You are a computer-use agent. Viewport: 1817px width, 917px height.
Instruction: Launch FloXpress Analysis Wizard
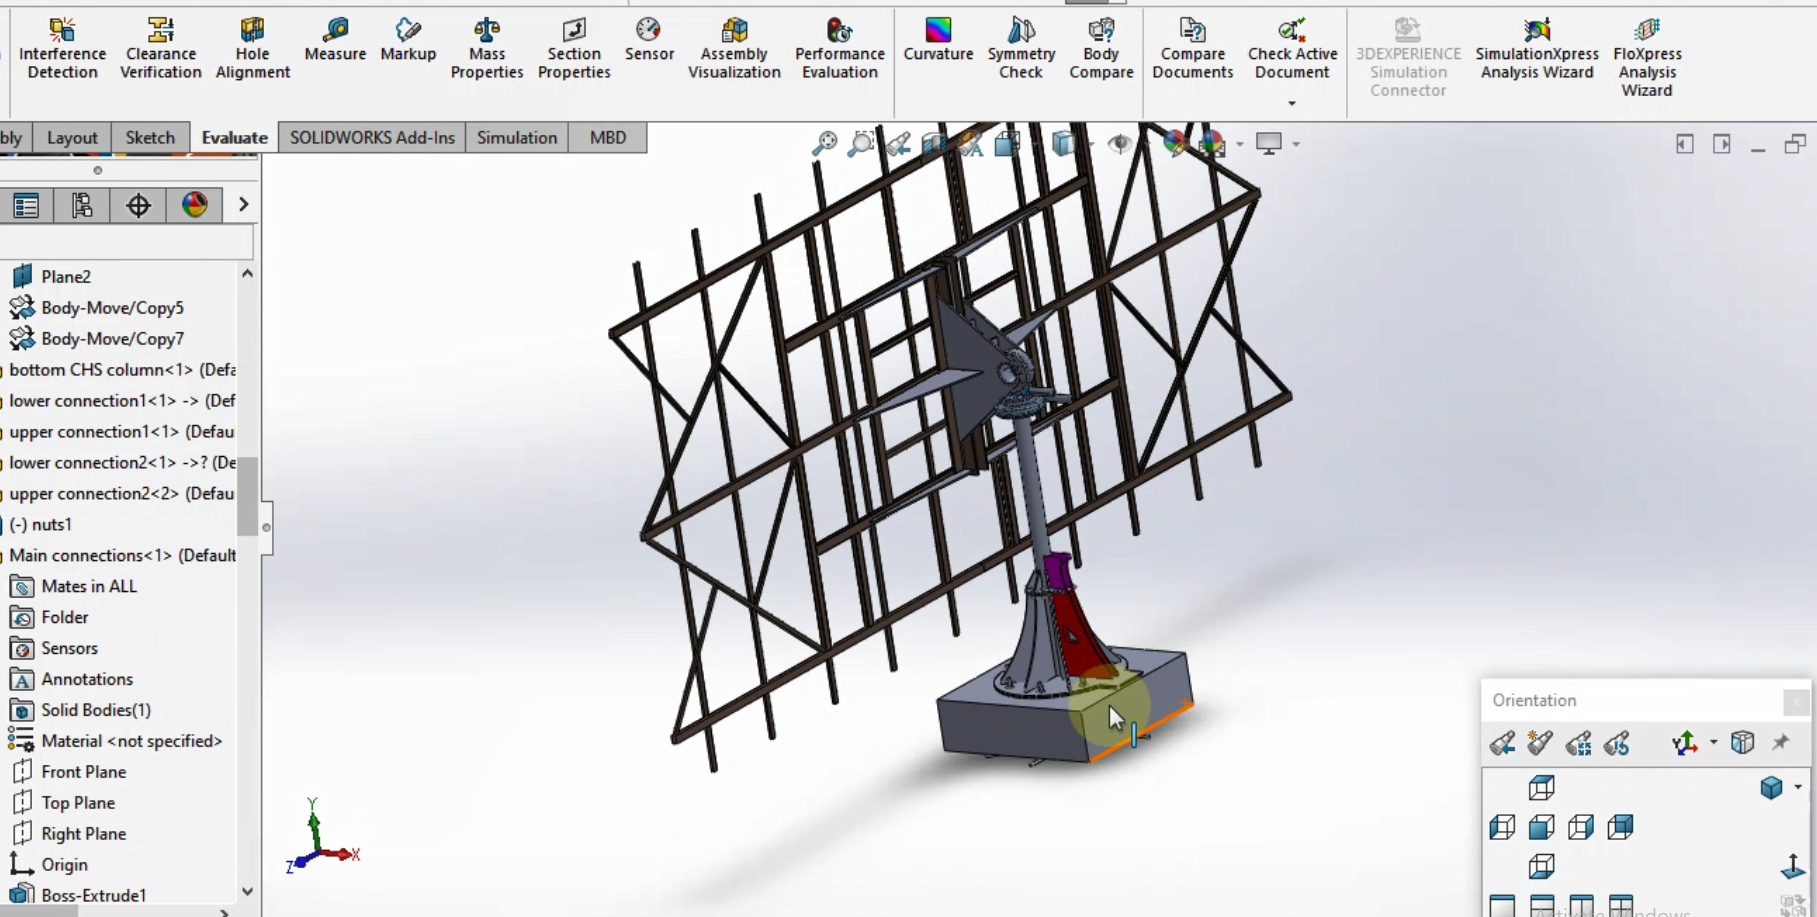(1647, 57)
